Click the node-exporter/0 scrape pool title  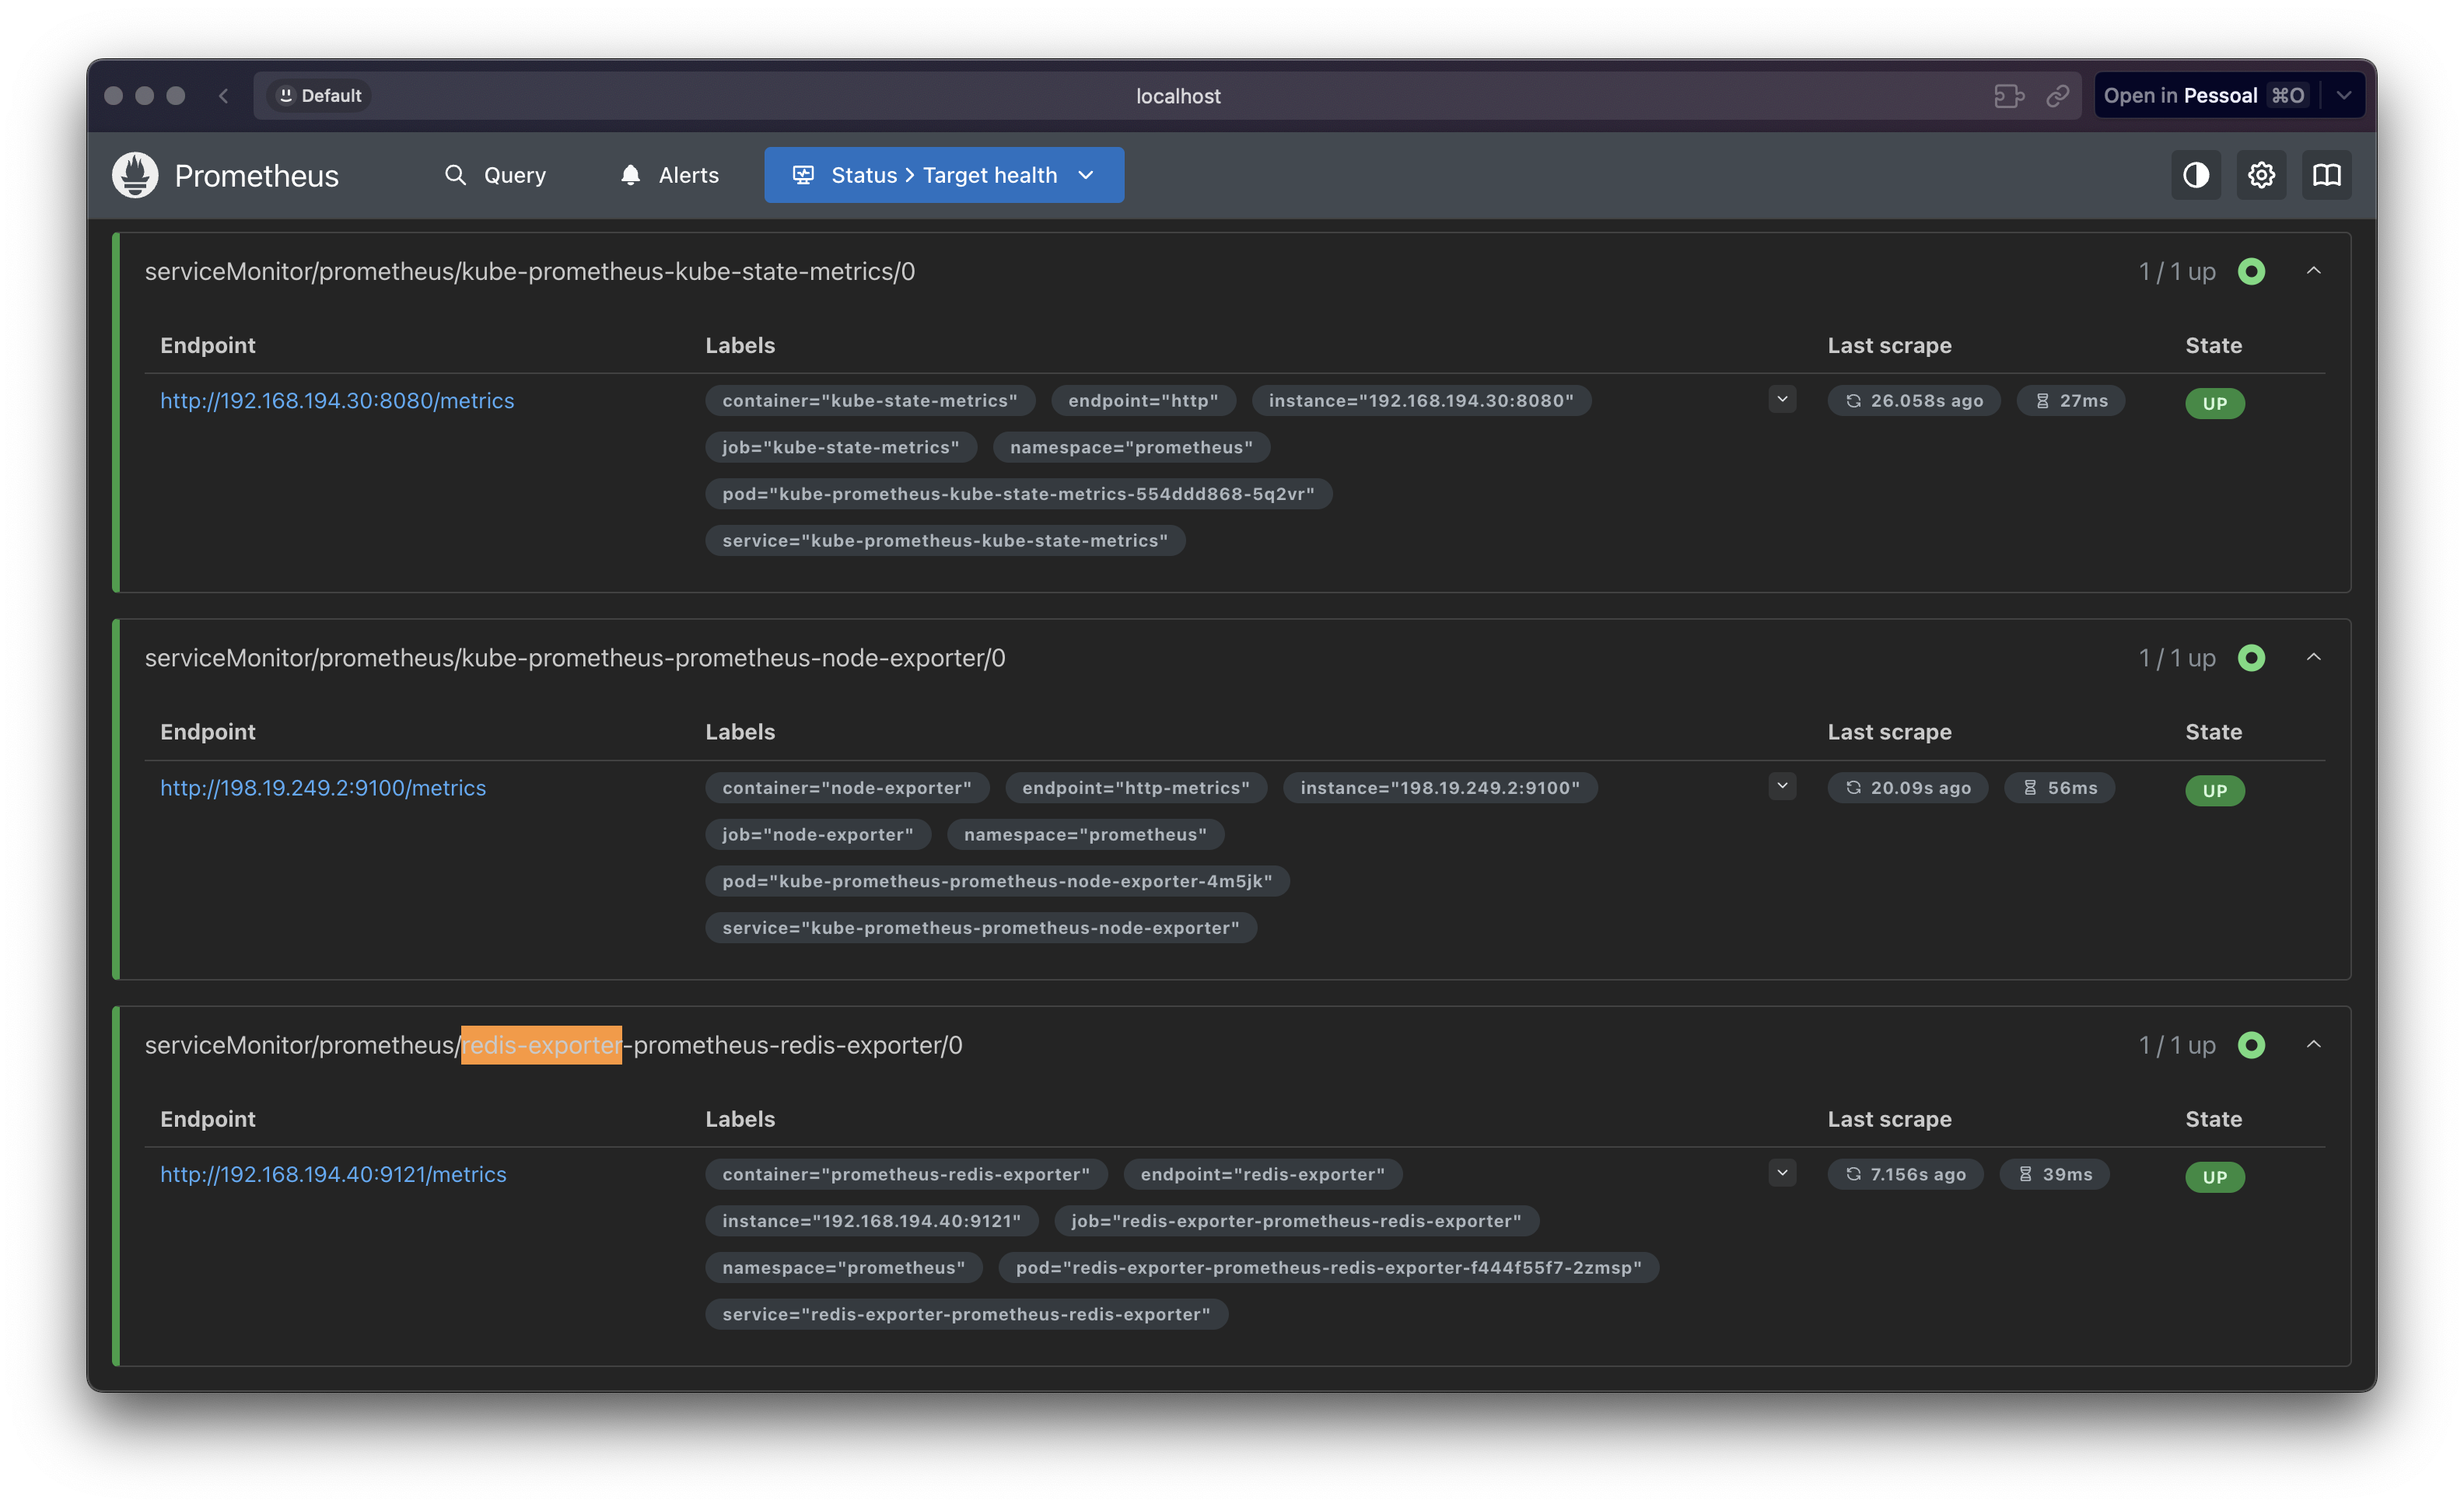coord(575,658)
